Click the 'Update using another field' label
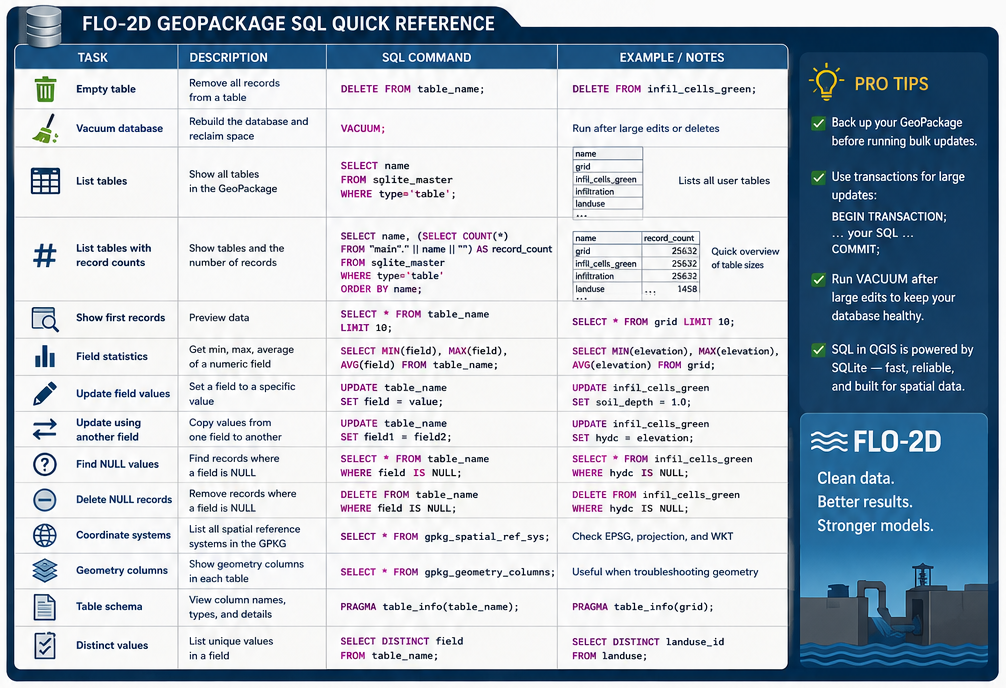This screenshot has width=1006, height=688. point(108,429)
